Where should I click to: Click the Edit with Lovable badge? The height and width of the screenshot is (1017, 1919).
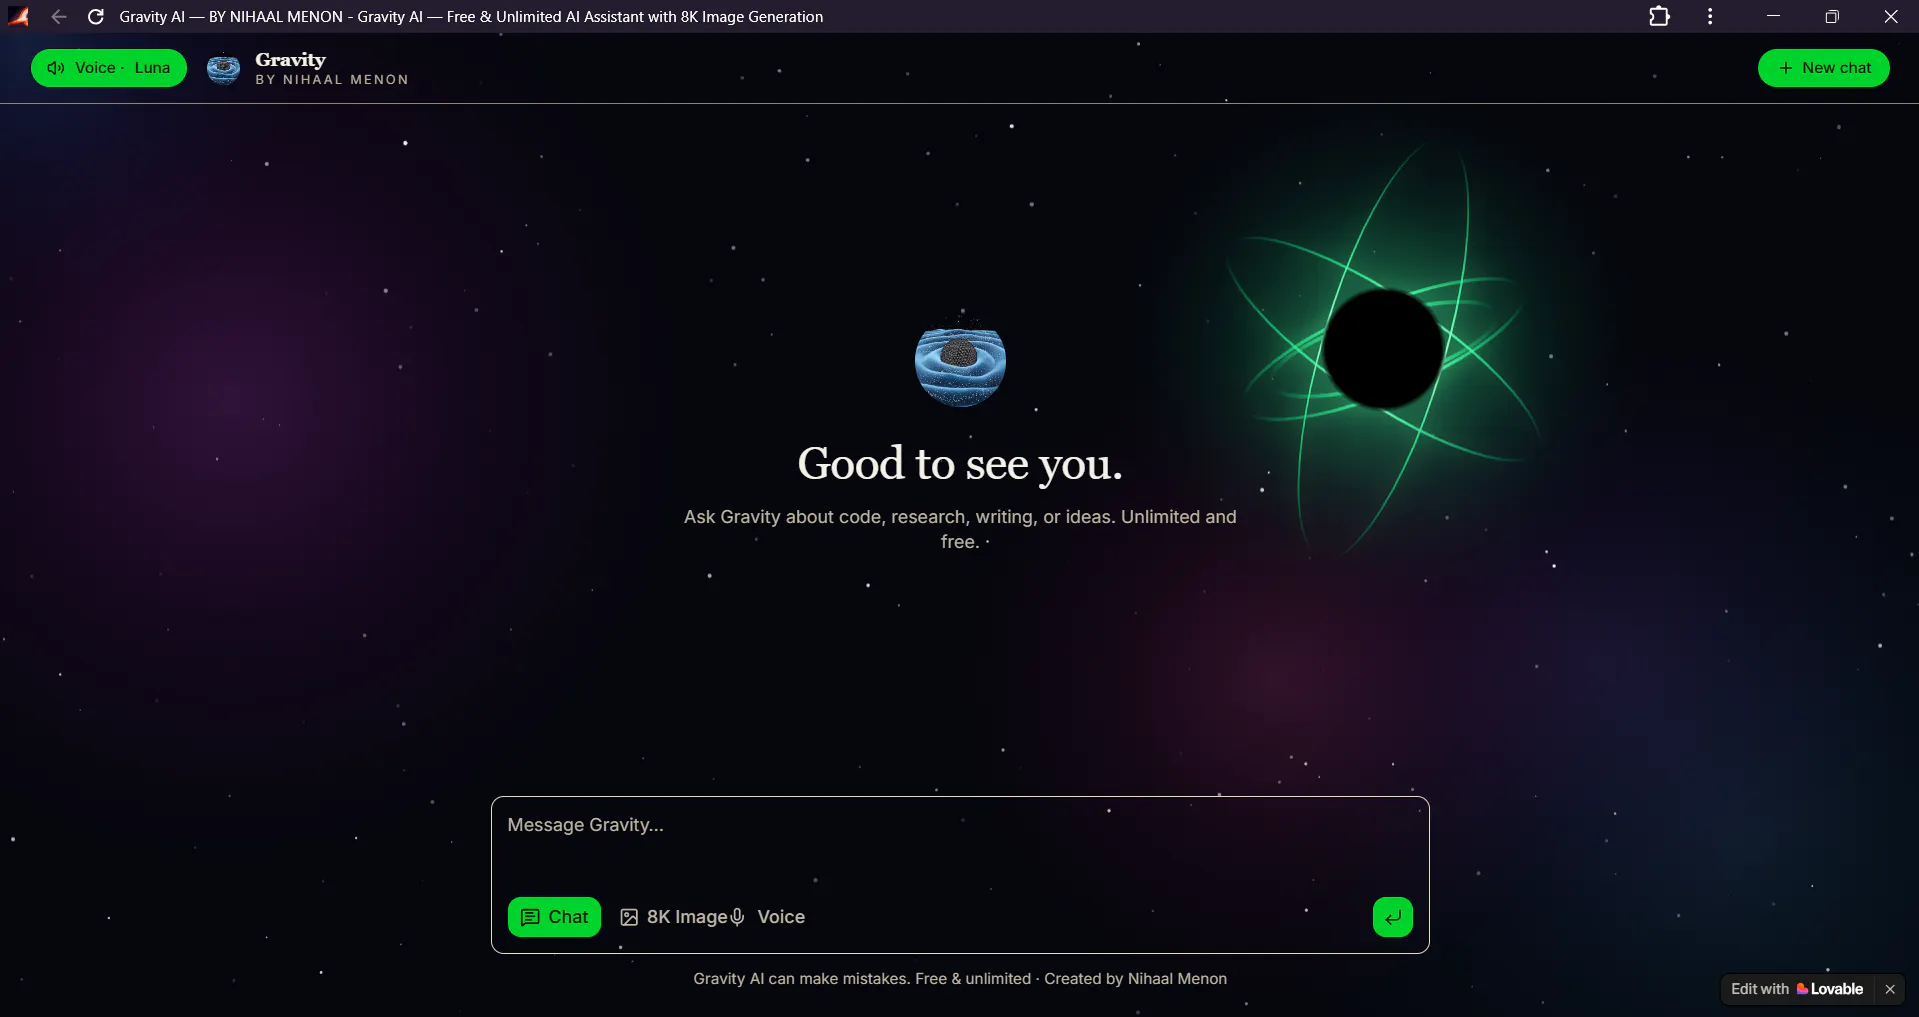click(1797, 989)
